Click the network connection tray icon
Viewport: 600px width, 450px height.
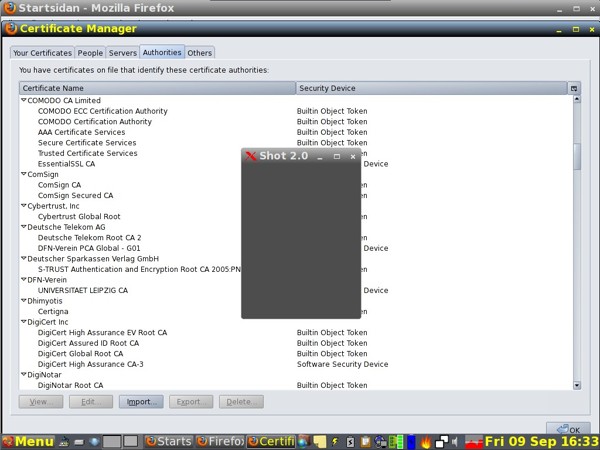pyautogui.click(x=381, y=441)
